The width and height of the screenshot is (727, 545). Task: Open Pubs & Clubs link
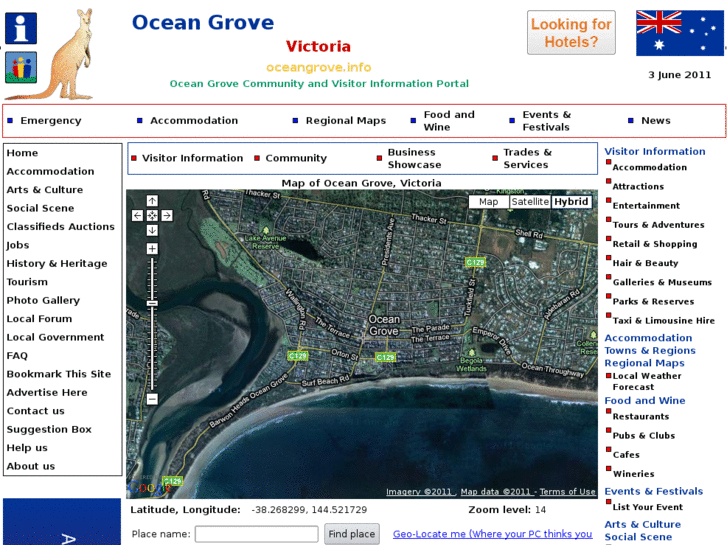(644, 436)
